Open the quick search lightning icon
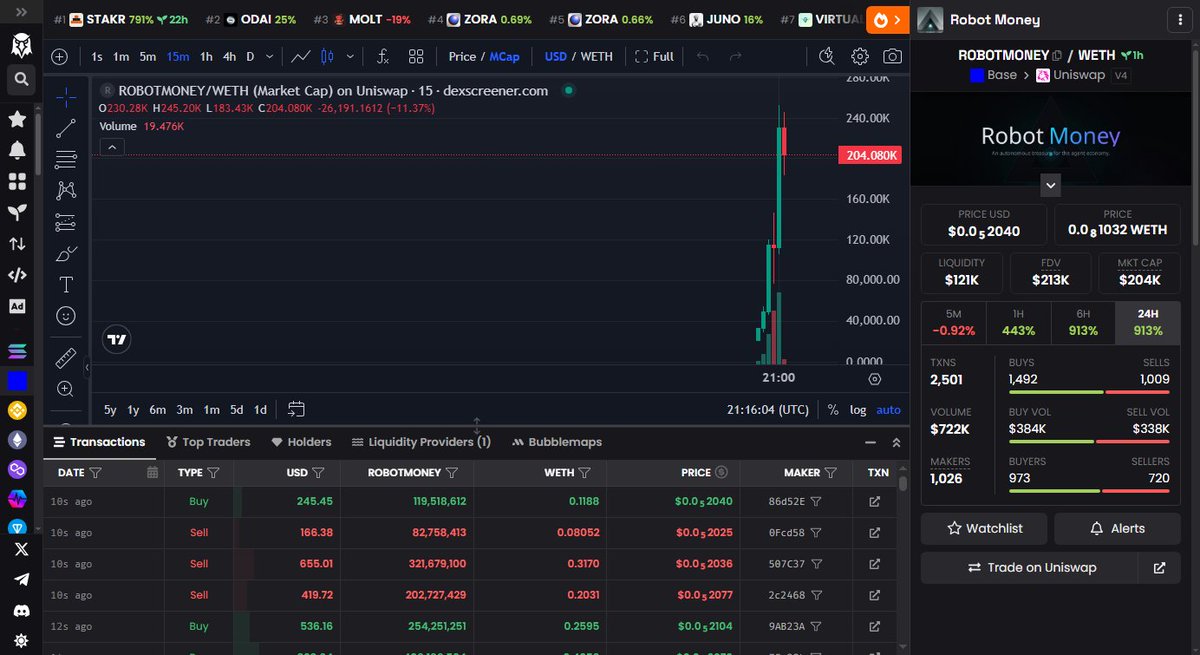This screenshot has width=1200, height=655. pos(827,57)
